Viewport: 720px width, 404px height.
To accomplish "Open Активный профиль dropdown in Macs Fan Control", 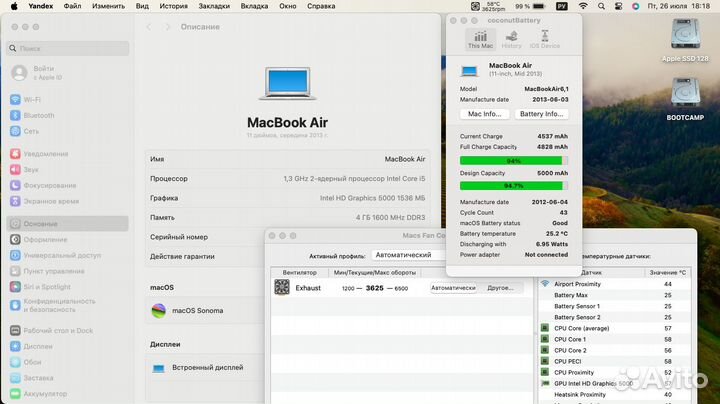I will (409, 255).
